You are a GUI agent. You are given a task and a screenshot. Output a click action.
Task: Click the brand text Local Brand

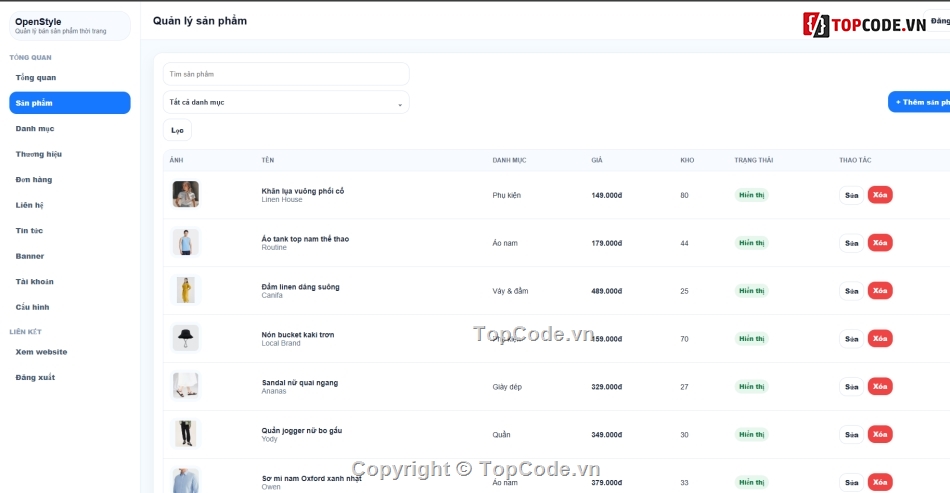(281, 343)
